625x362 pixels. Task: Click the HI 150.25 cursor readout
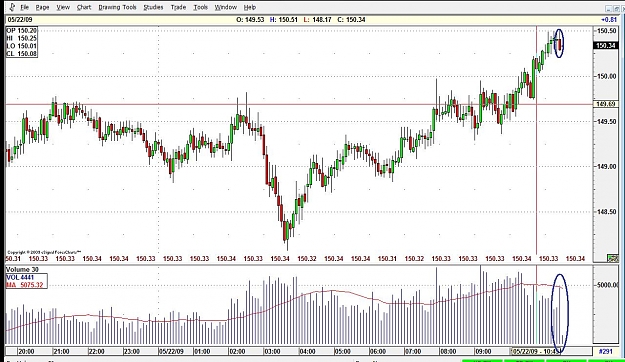(22, 38)
